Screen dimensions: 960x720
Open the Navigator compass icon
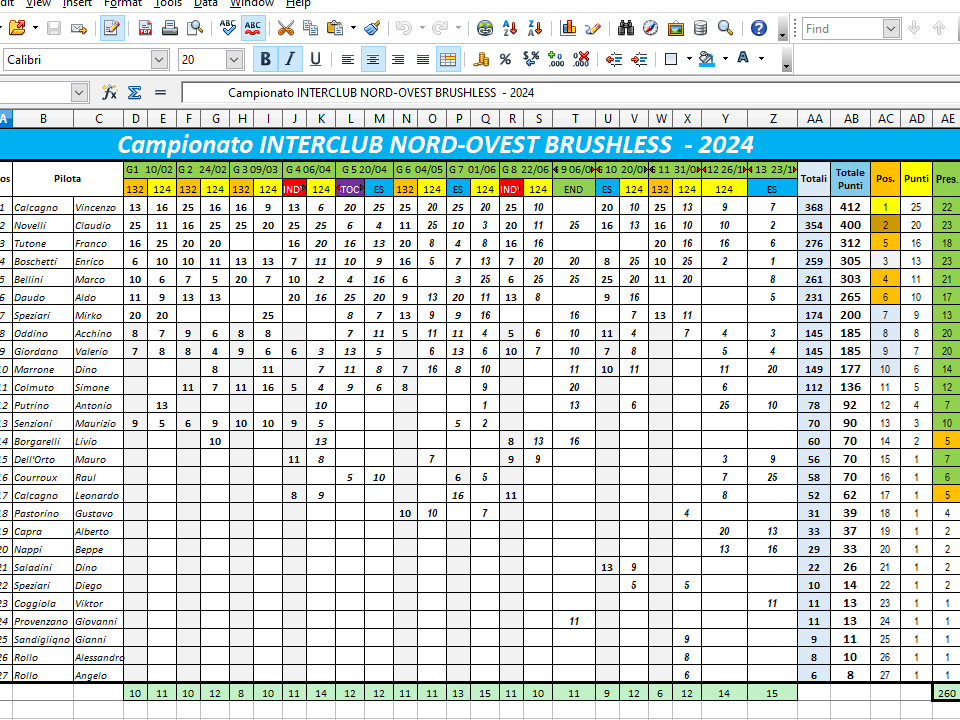coord(650,28)
